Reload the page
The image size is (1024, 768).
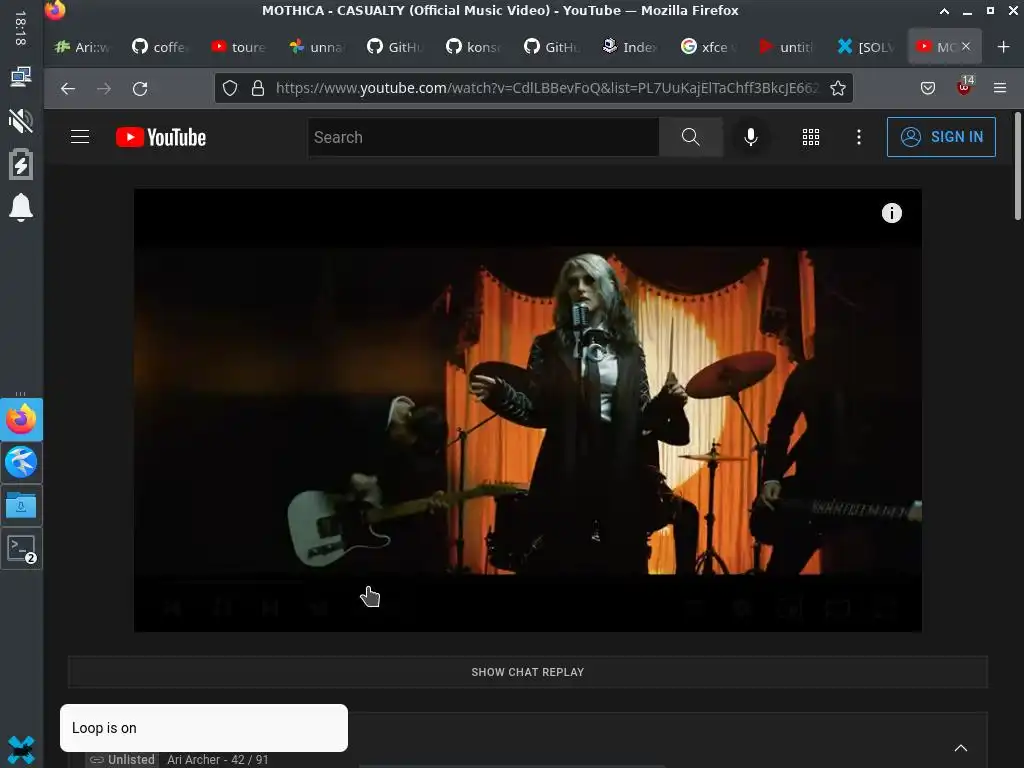(140, 88)
